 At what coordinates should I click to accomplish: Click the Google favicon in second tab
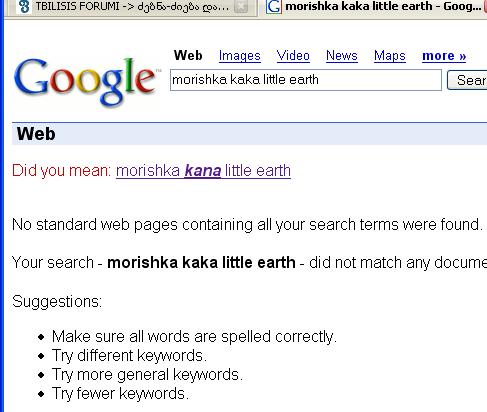click(x=274, y=7)
